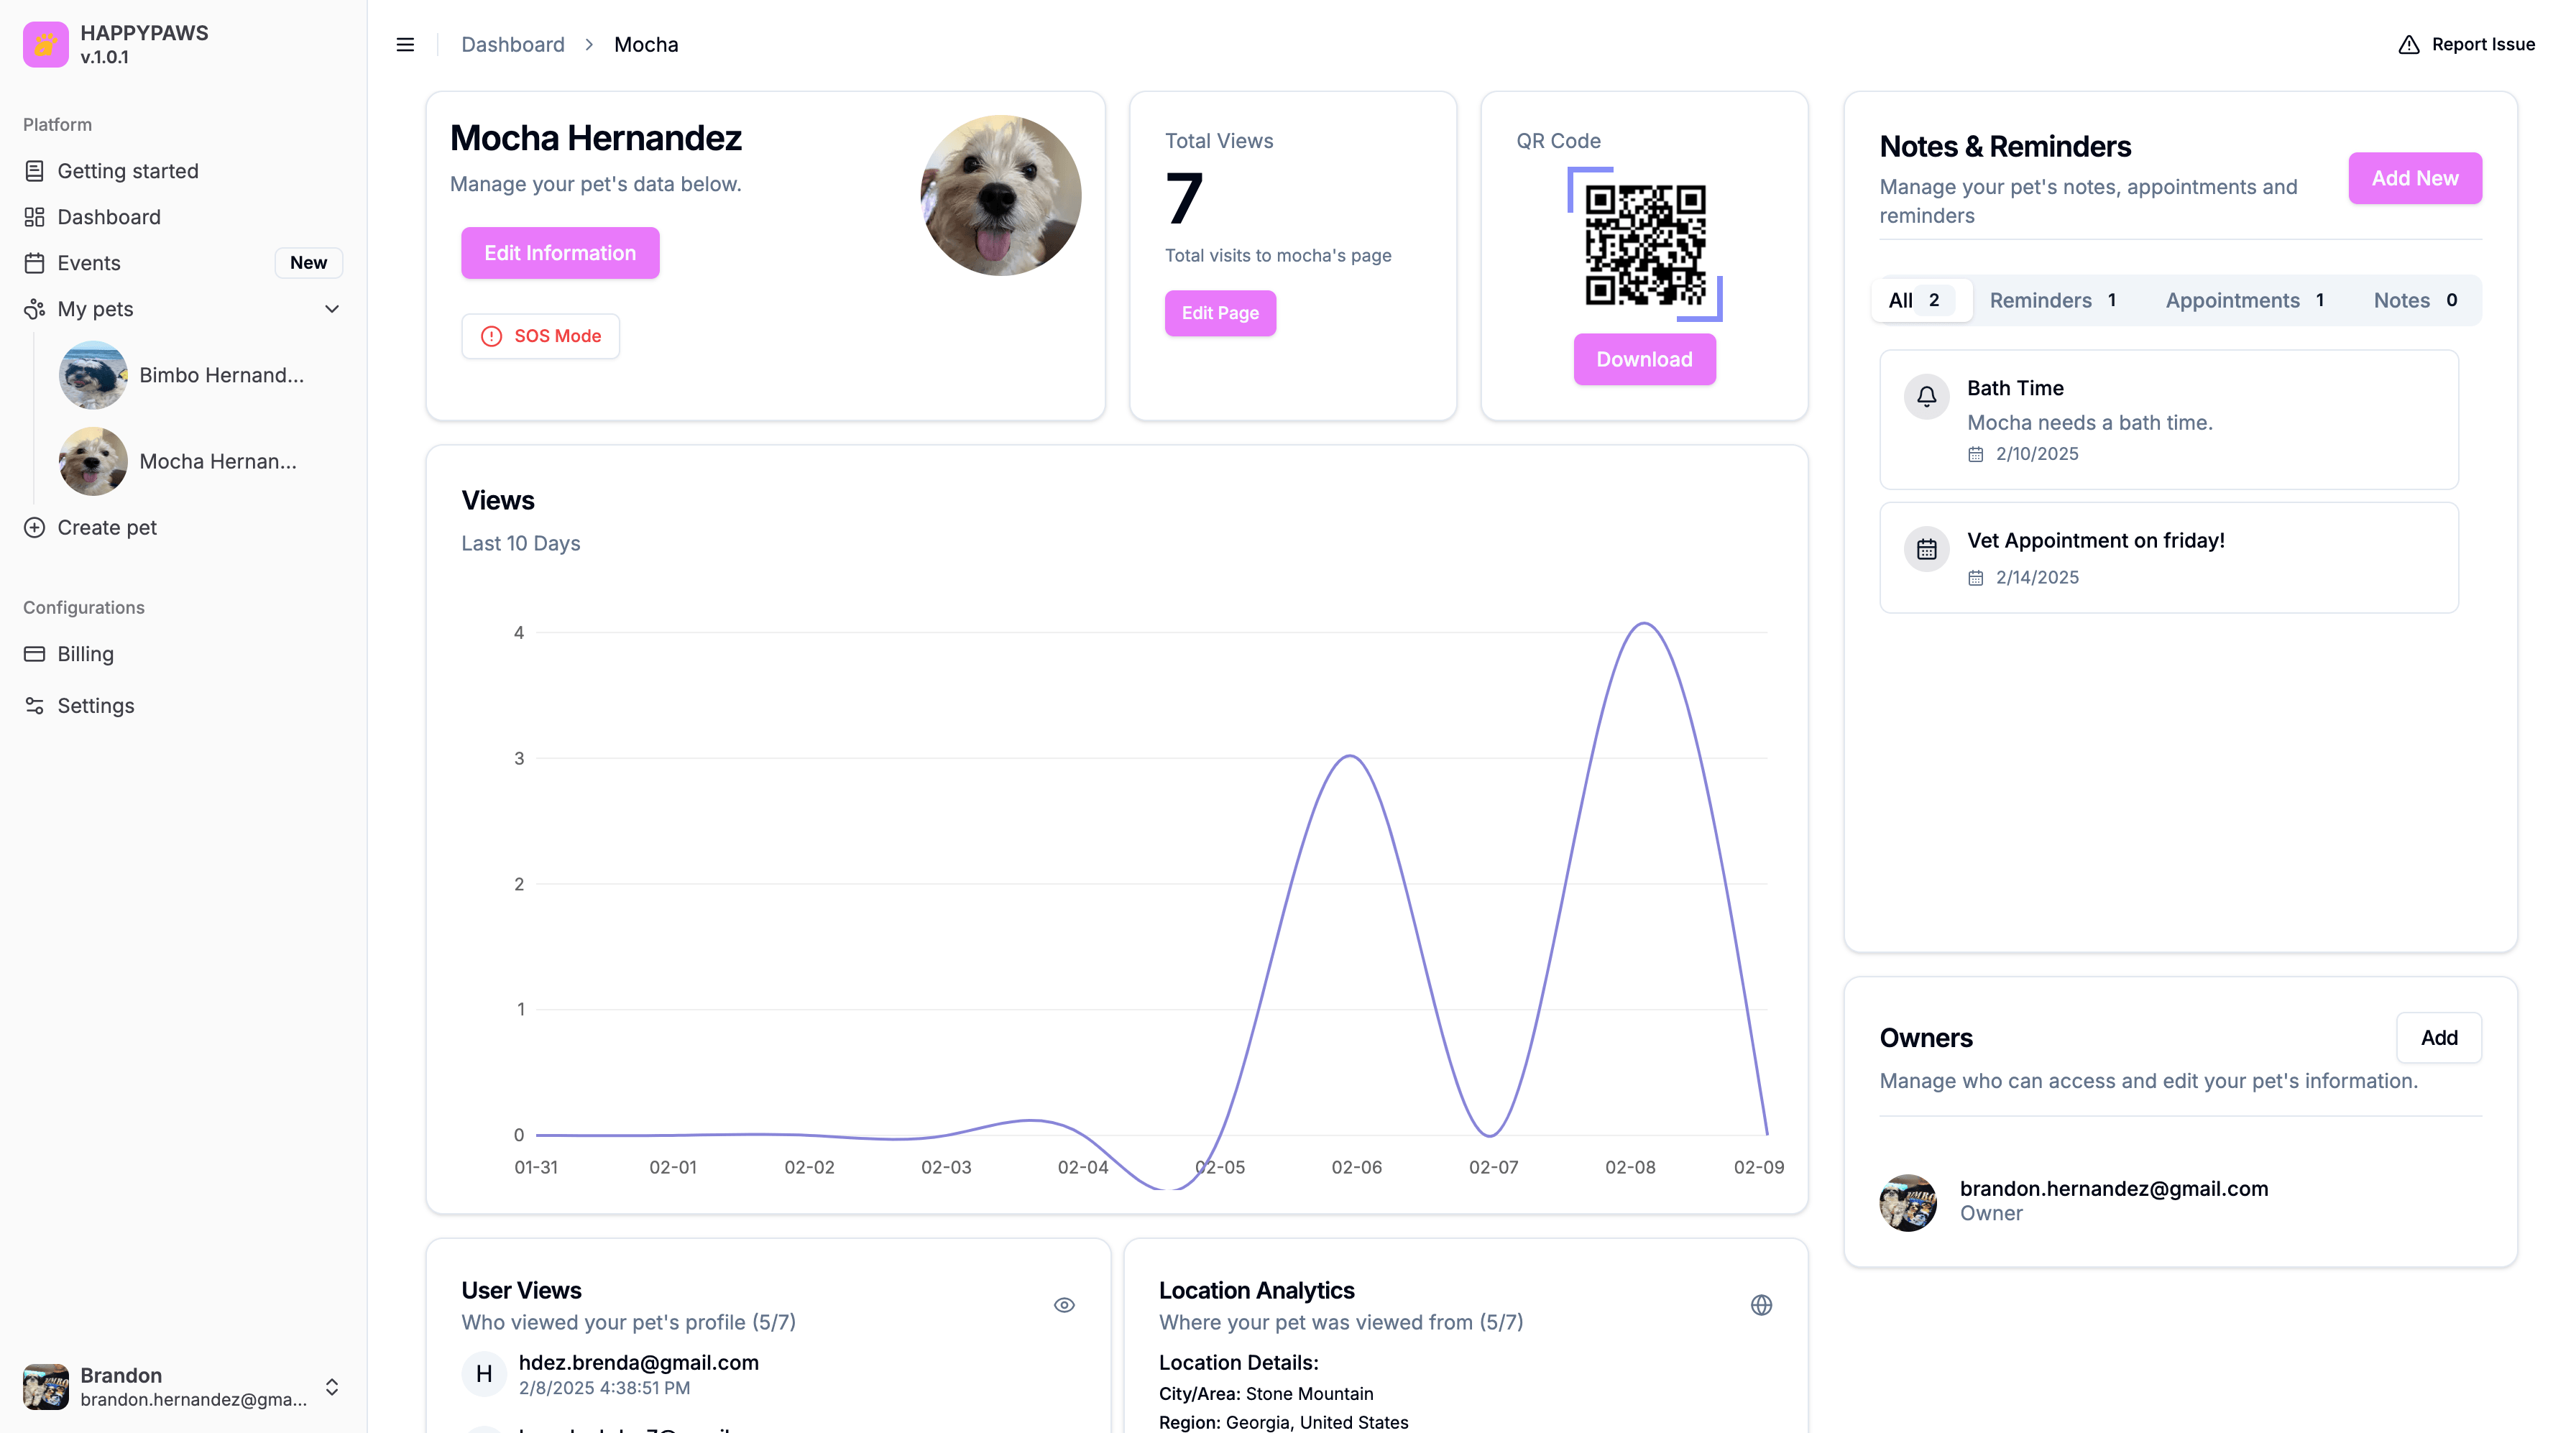Click the calendar icon on Vet Appointment

(x=1926, y=549)
